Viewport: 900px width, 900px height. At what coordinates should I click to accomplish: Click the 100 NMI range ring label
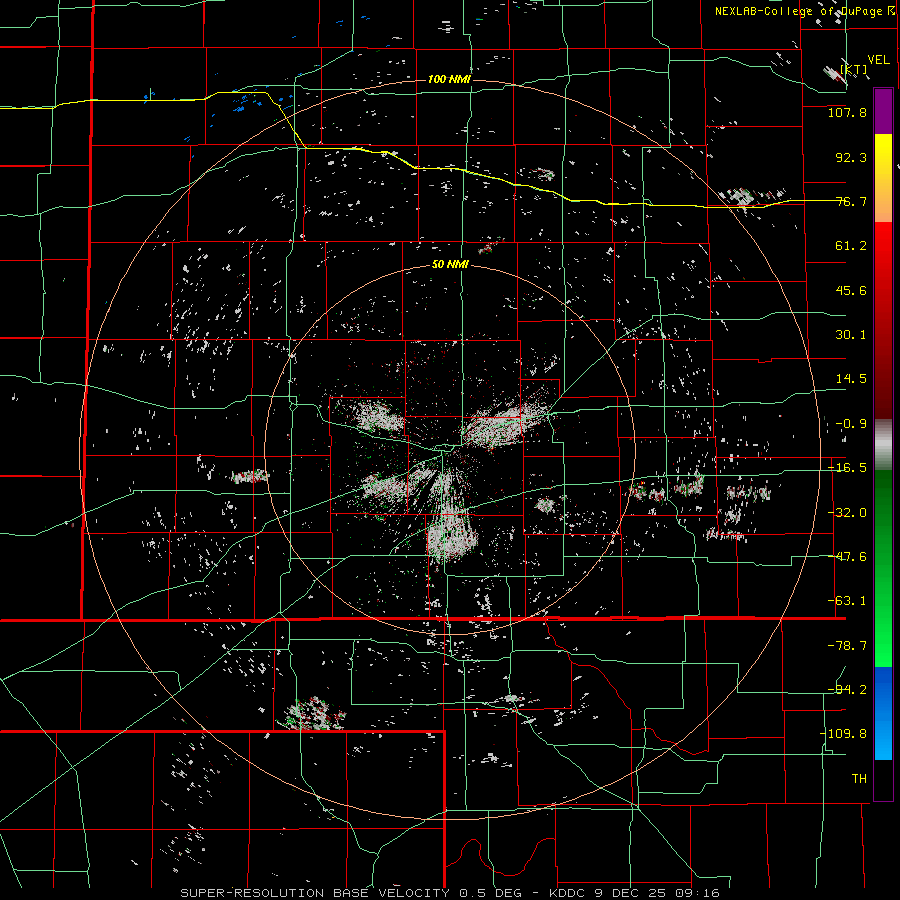(x=449, y=79)
